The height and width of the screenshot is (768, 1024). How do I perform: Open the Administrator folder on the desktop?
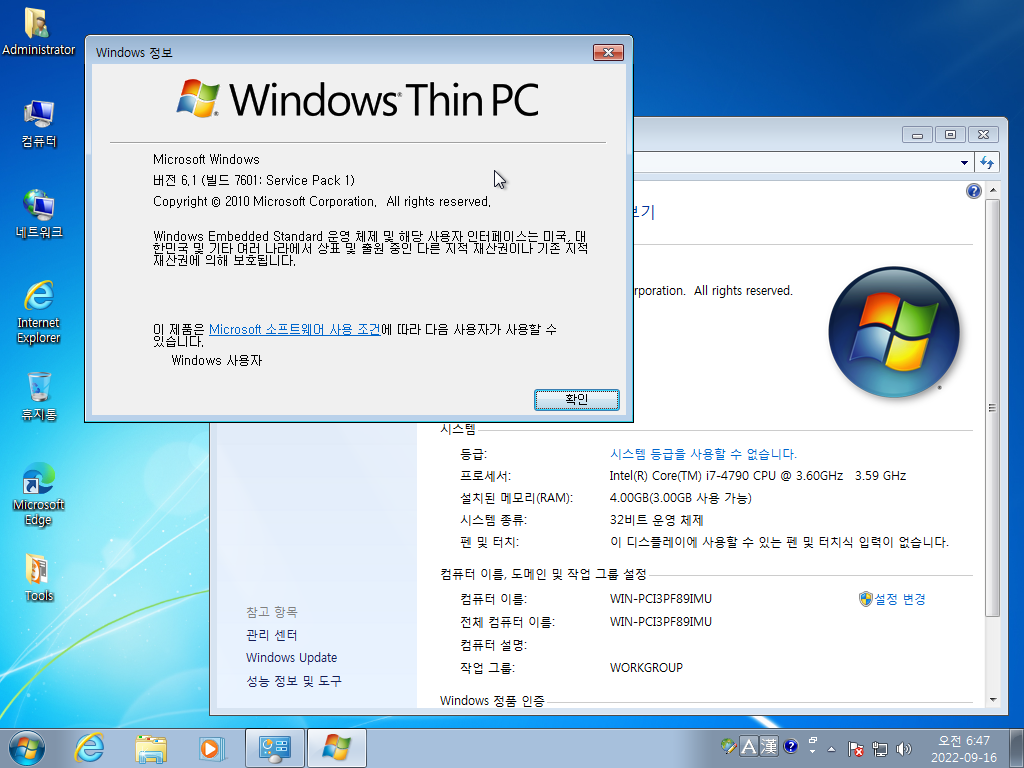38,31
